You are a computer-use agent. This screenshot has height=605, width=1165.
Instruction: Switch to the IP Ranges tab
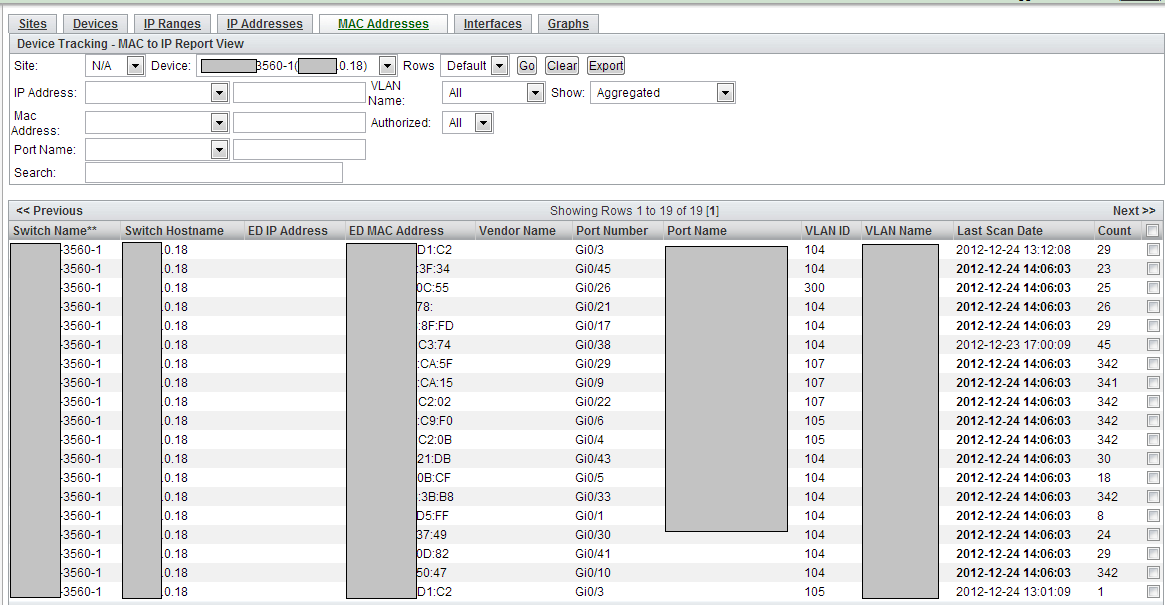(x=172, y=23)
